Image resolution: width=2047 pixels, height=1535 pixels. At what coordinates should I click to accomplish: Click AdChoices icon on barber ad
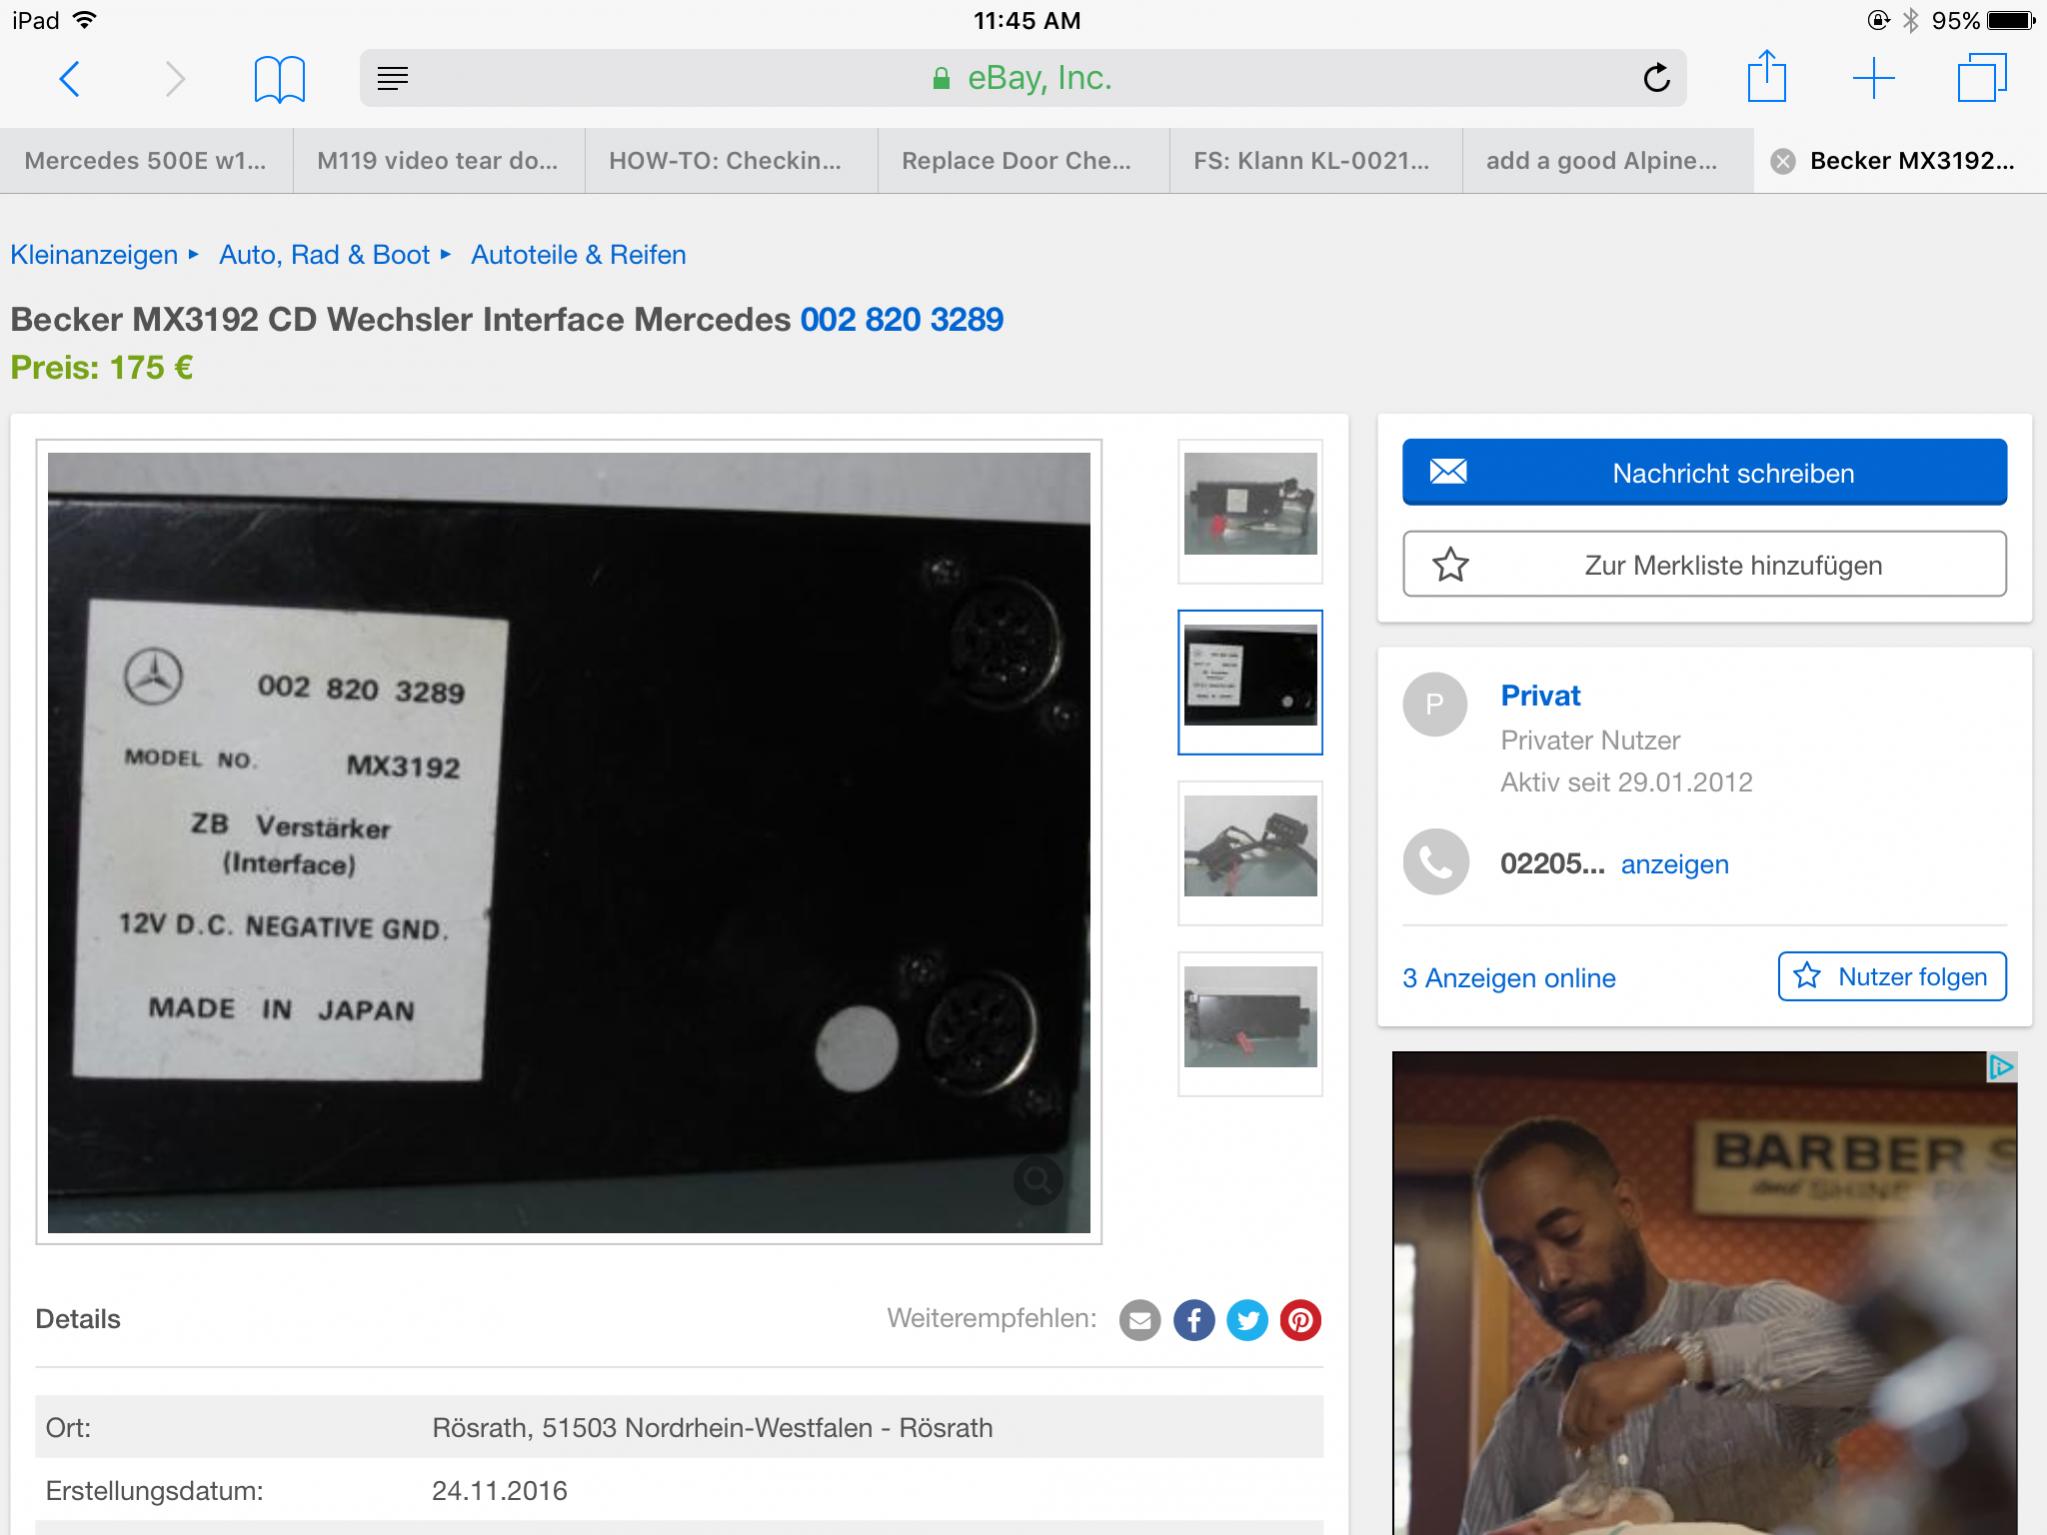click(2001, 1068)
